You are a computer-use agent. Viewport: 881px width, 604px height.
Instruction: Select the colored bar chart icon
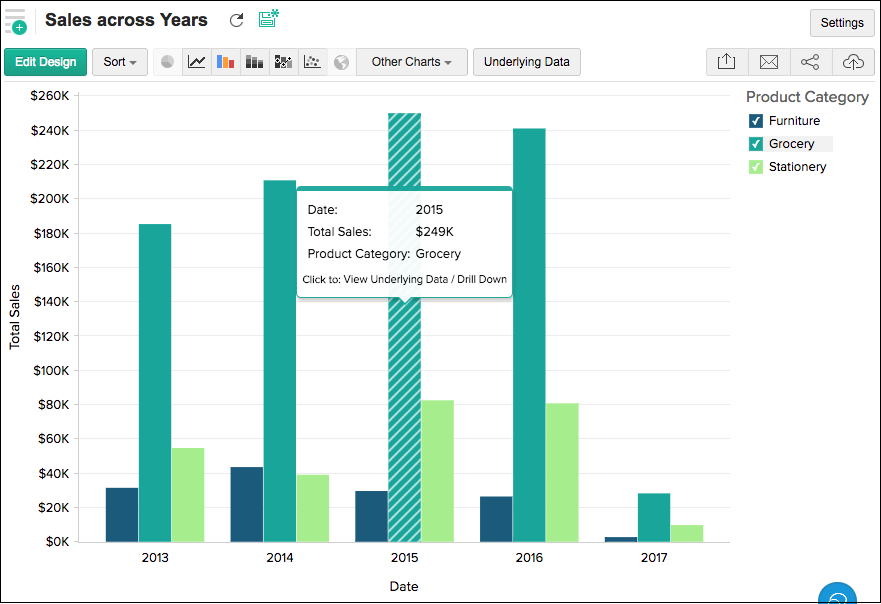(x=226, y=62)
